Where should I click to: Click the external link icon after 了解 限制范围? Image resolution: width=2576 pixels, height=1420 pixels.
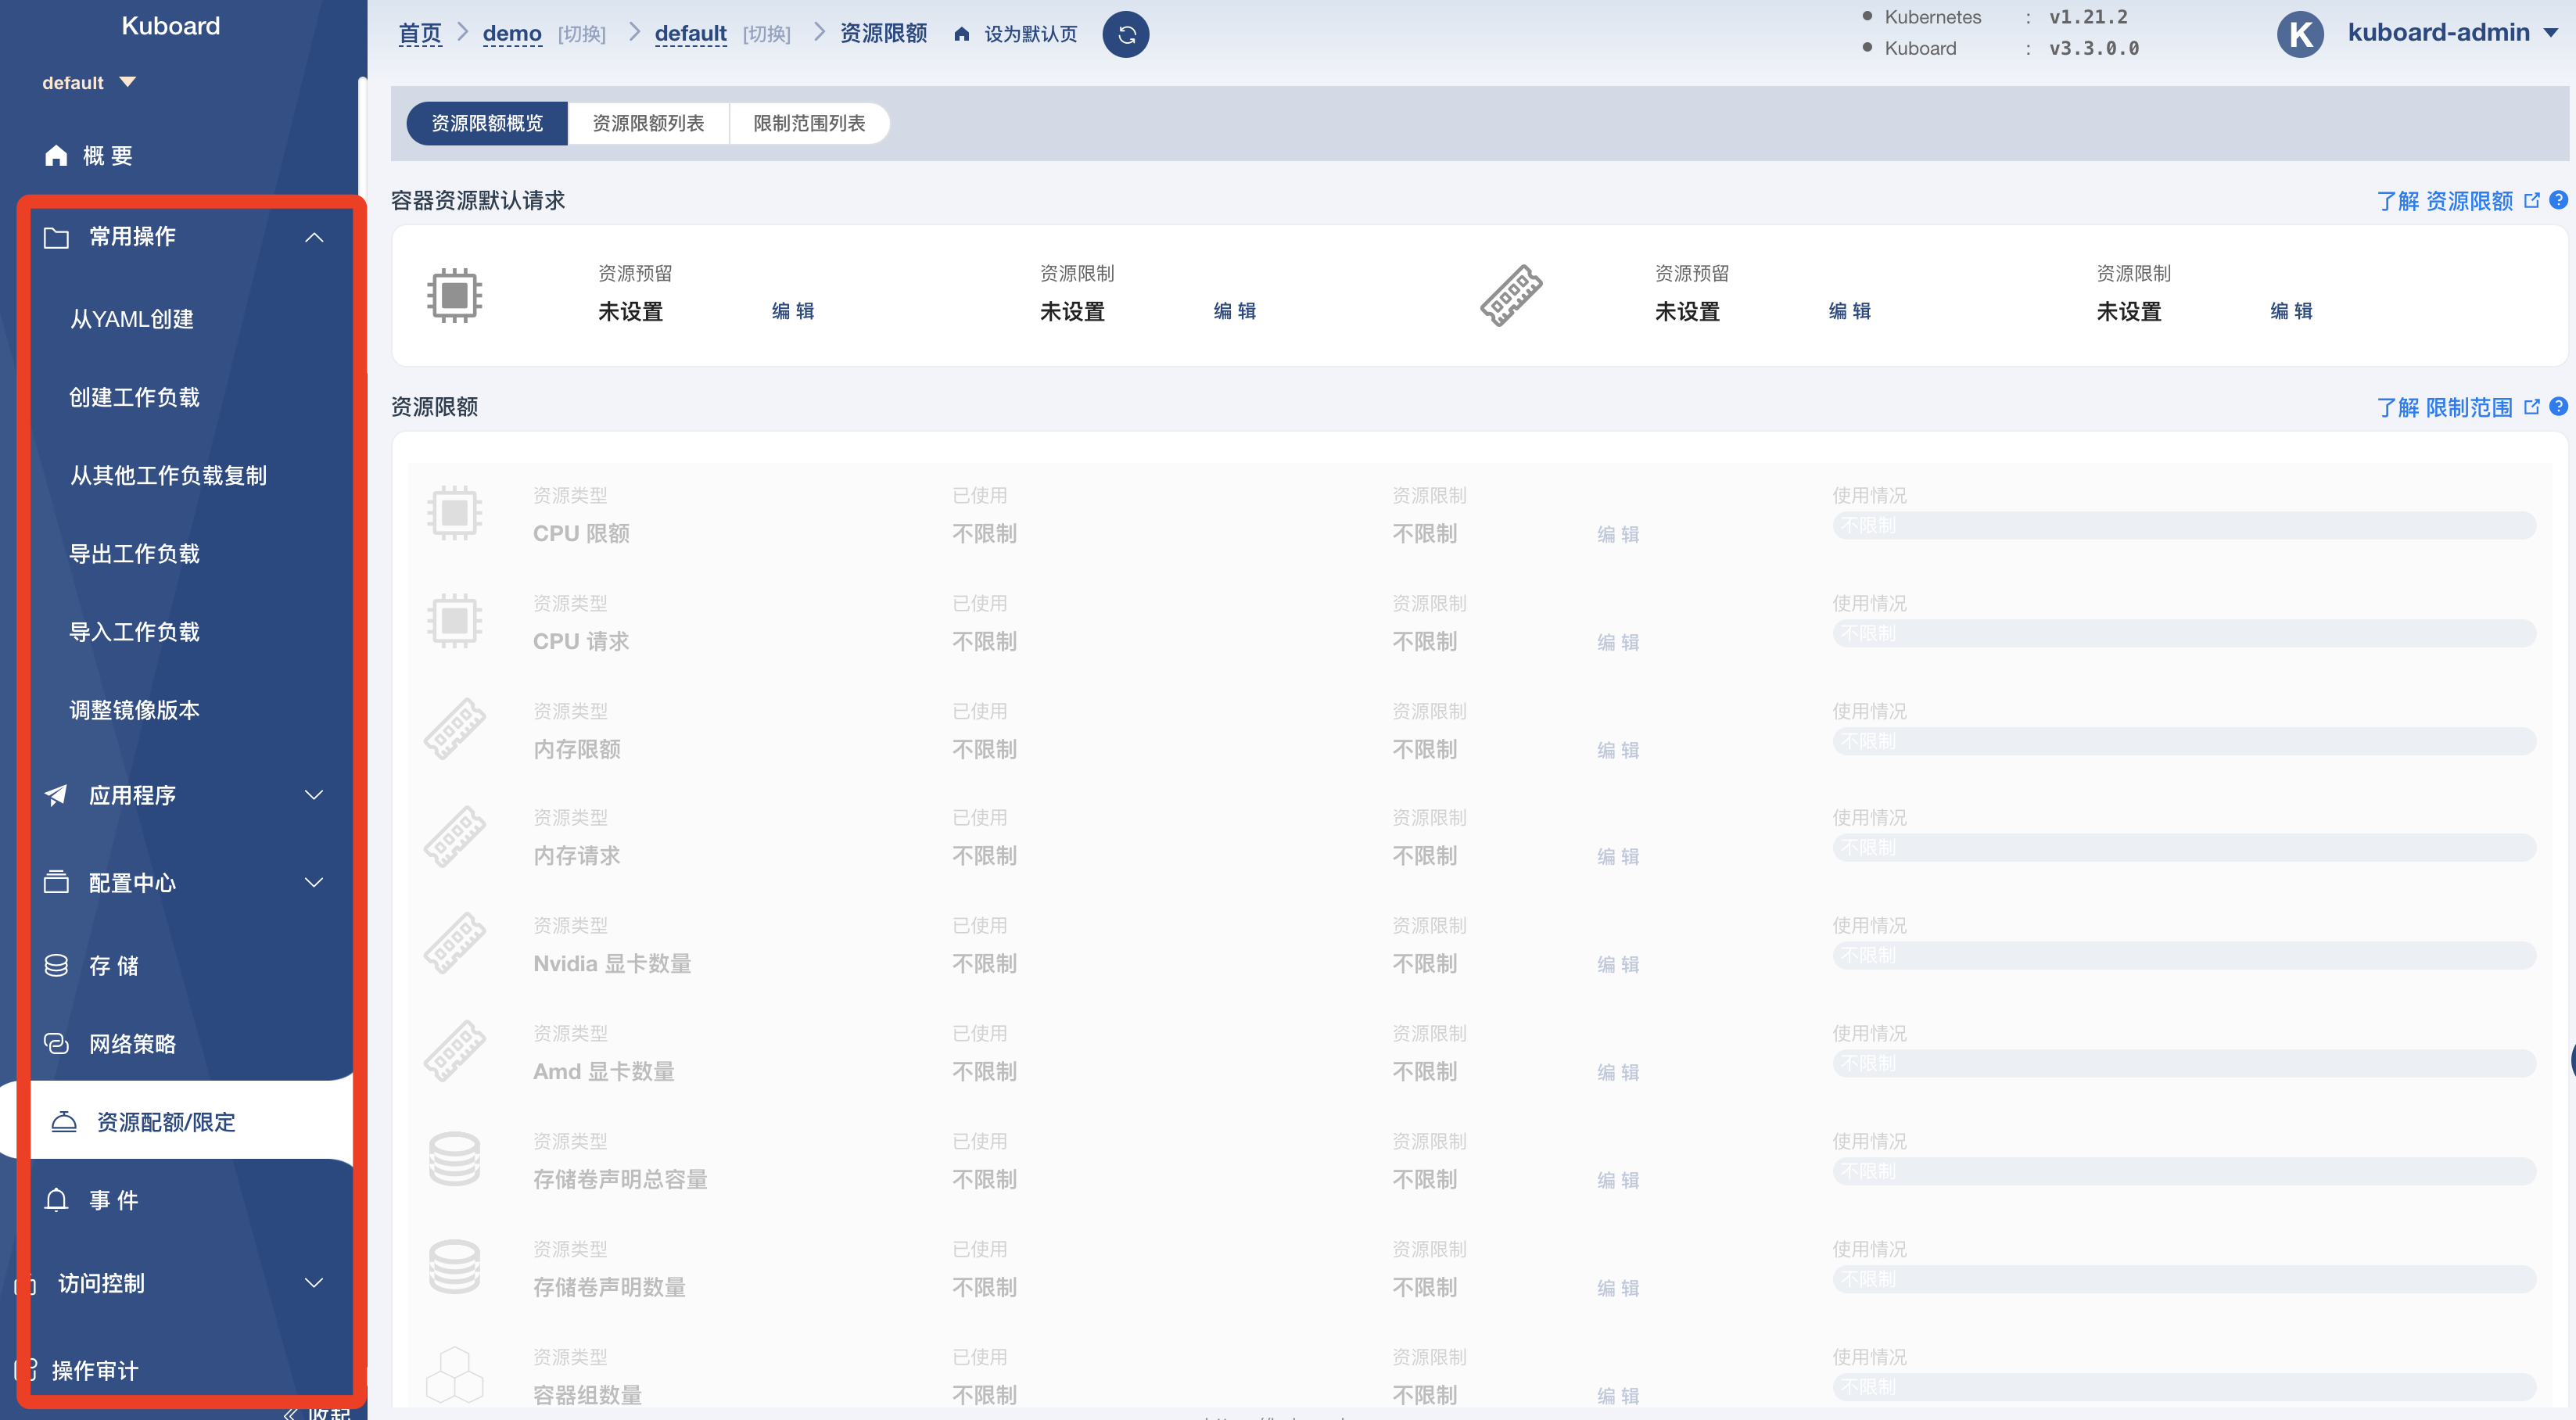point(2532,407)
